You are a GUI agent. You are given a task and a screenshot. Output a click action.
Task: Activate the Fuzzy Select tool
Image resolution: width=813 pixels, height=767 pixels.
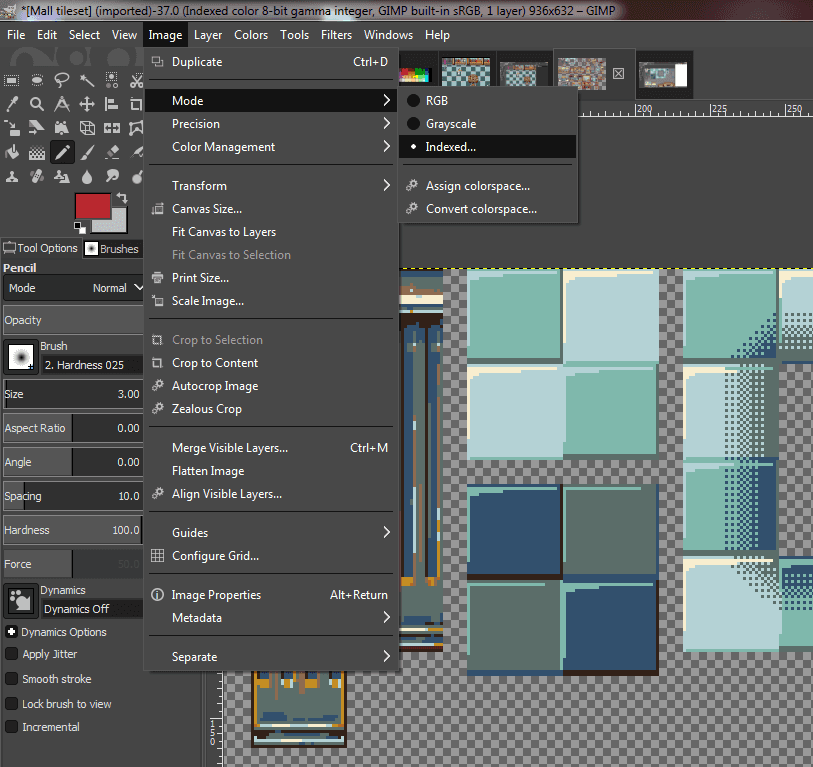pos(88,81)
